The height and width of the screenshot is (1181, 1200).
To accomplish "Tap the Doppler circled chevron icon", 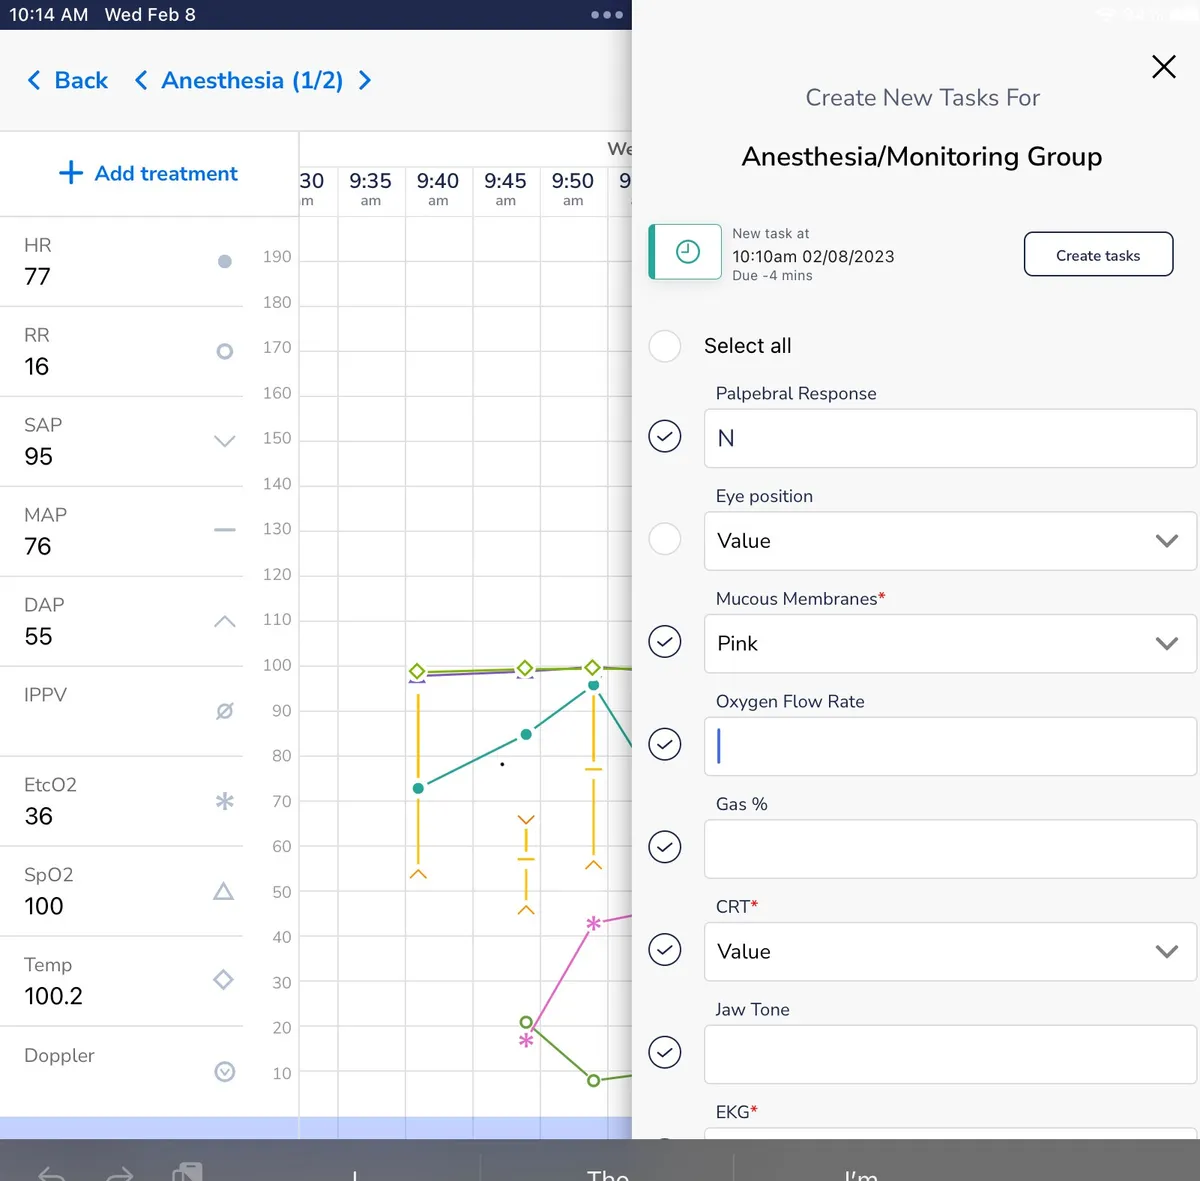I will coord(225,1072).
